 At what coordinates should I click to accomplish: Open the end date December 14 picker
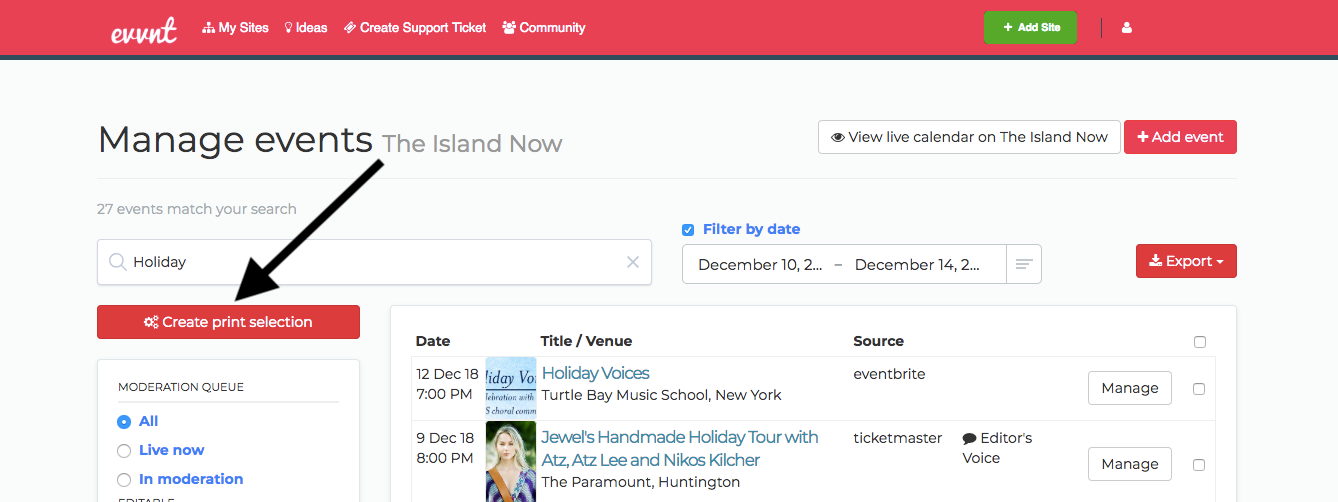click(x=918, y=265)
